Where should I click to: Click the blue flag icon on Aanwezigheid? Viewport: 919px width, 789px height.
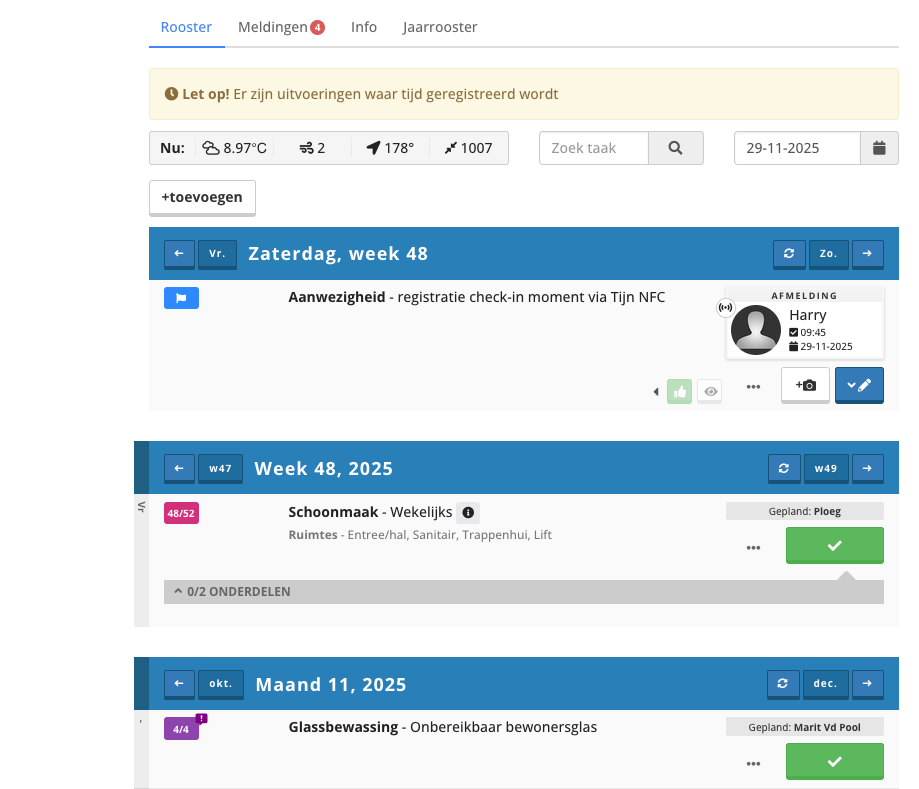point(181,297)
